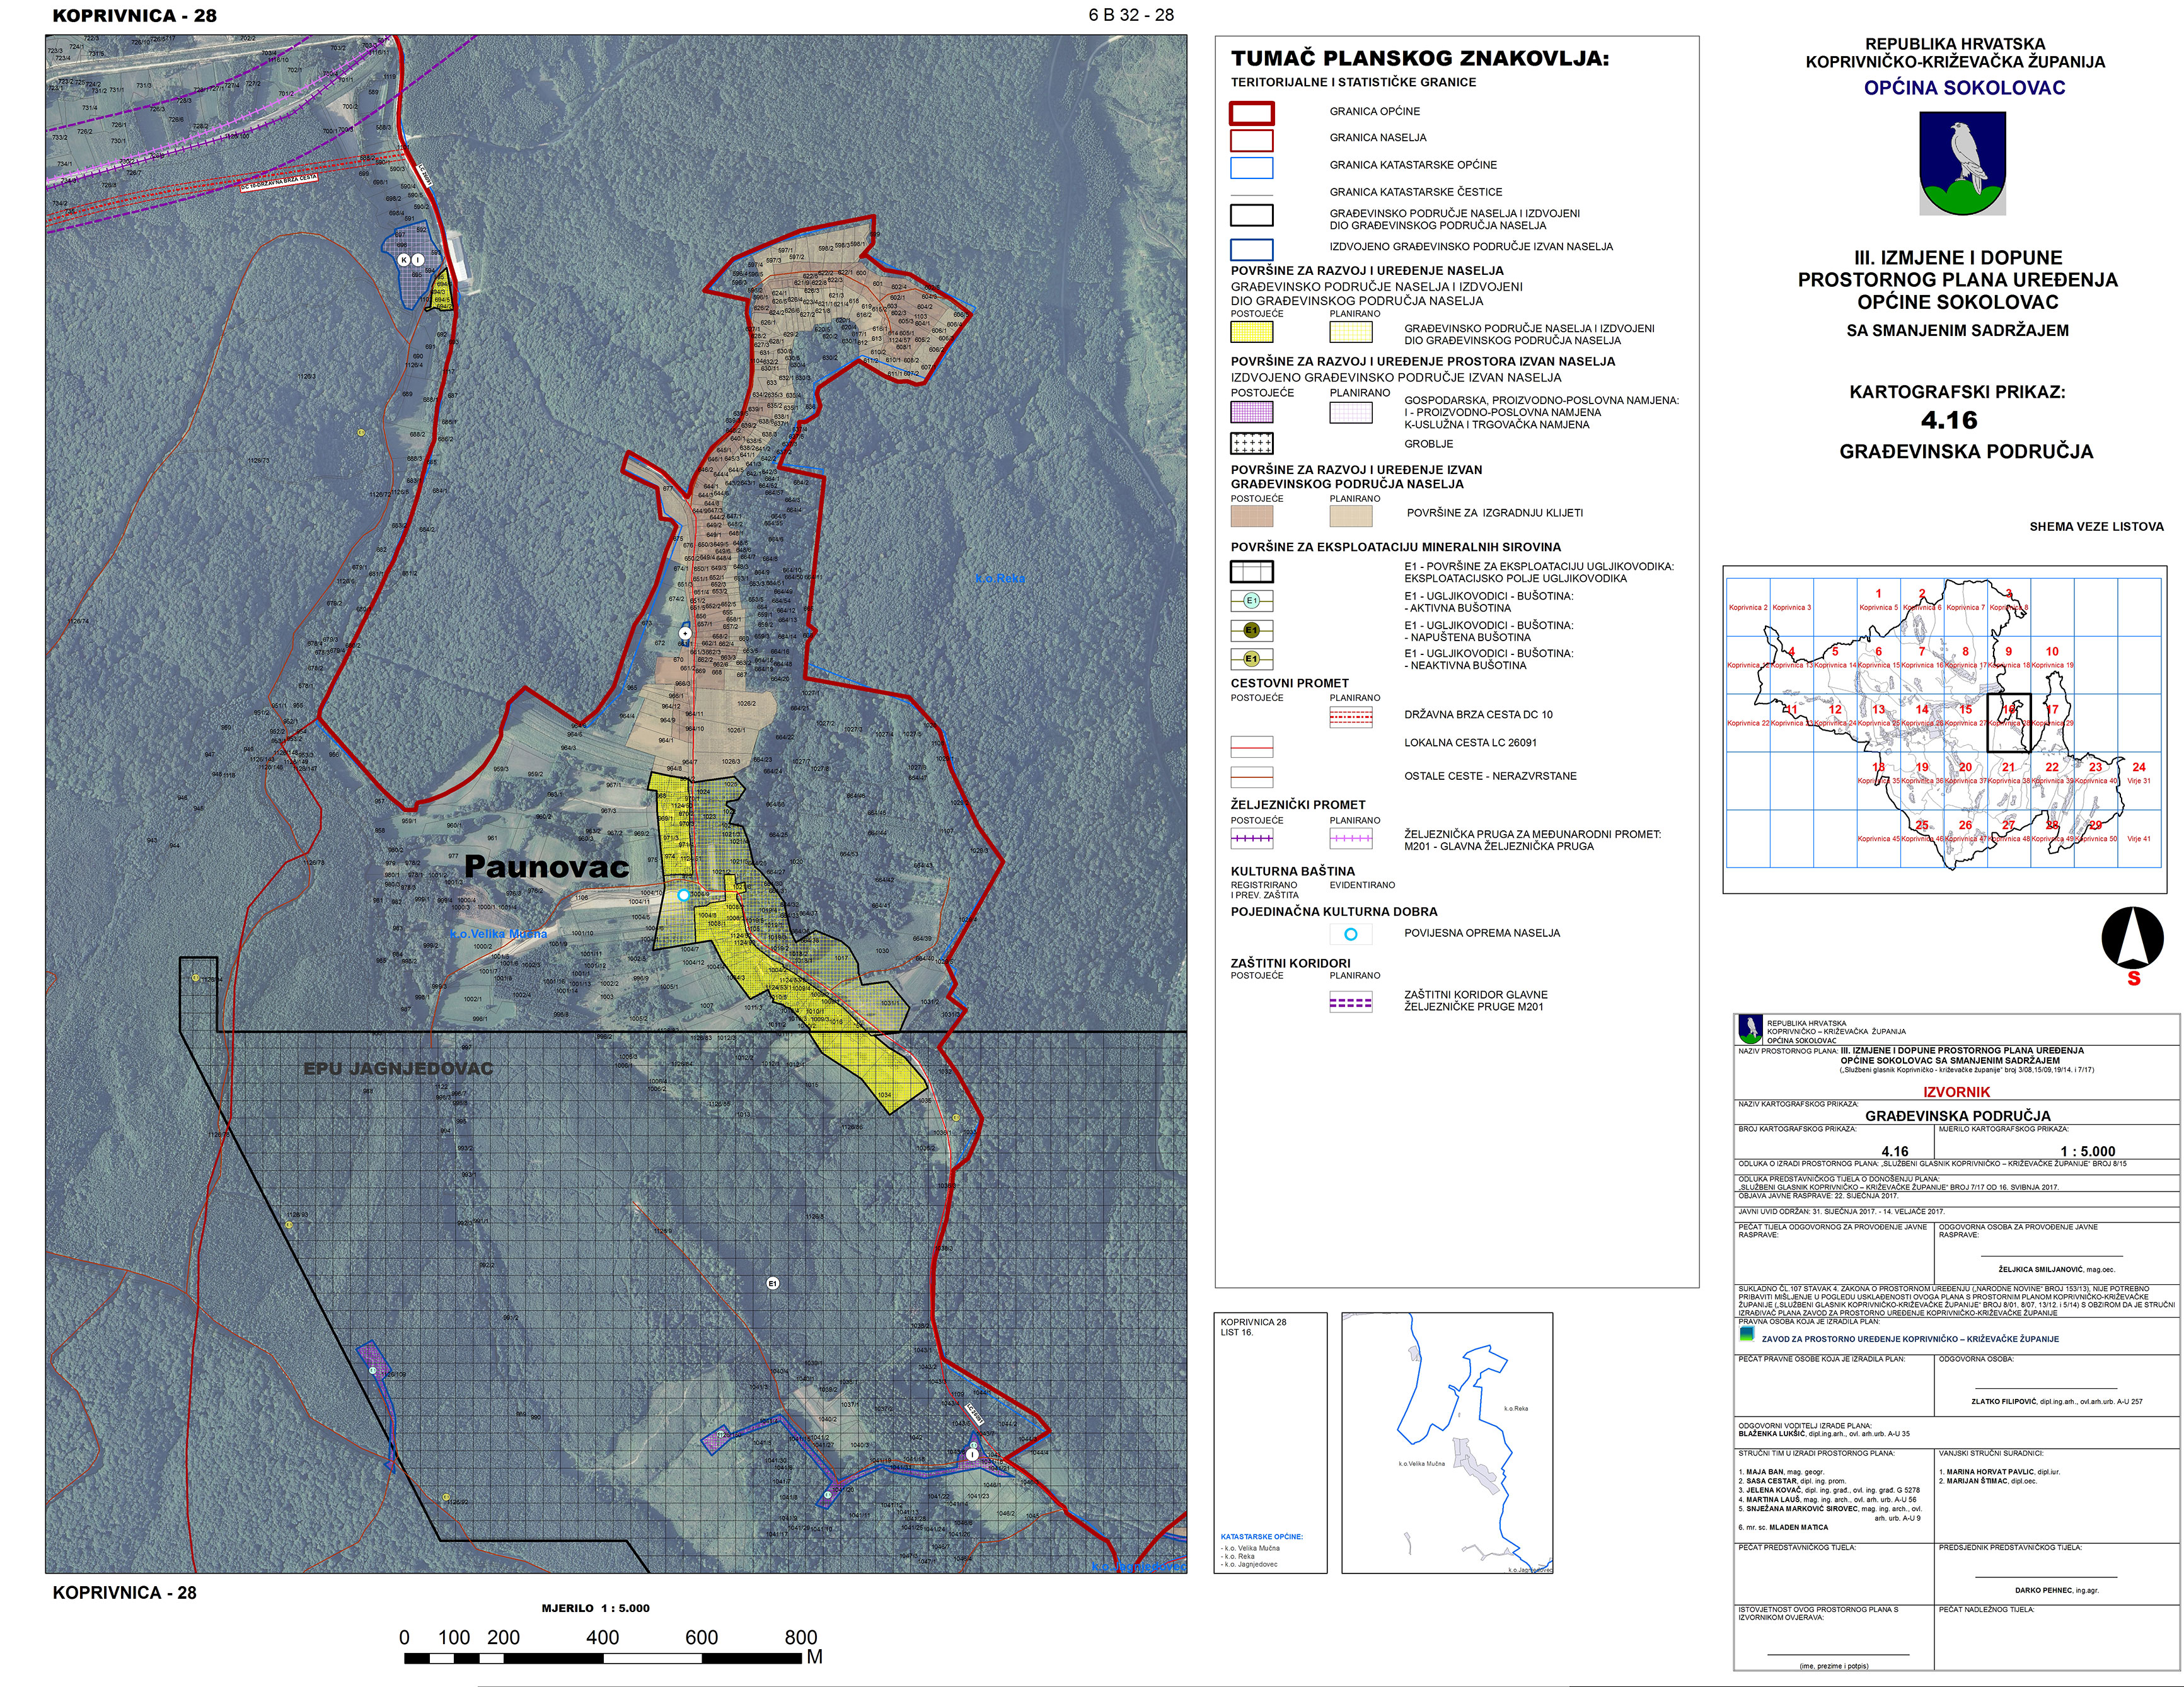2184x1687 pixels.
Task: Click the K I markers in blue zone
Action: [x=411, y=260]
